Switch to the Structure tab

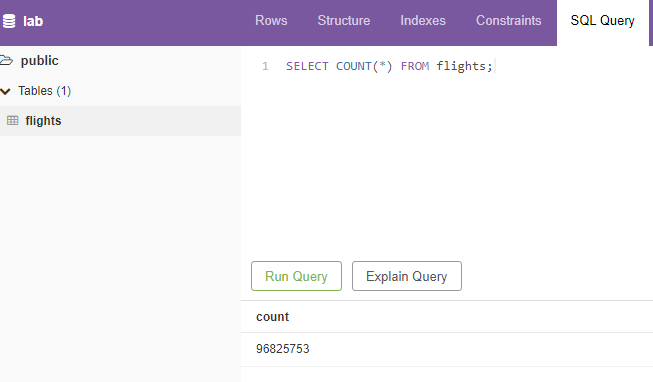344,20
